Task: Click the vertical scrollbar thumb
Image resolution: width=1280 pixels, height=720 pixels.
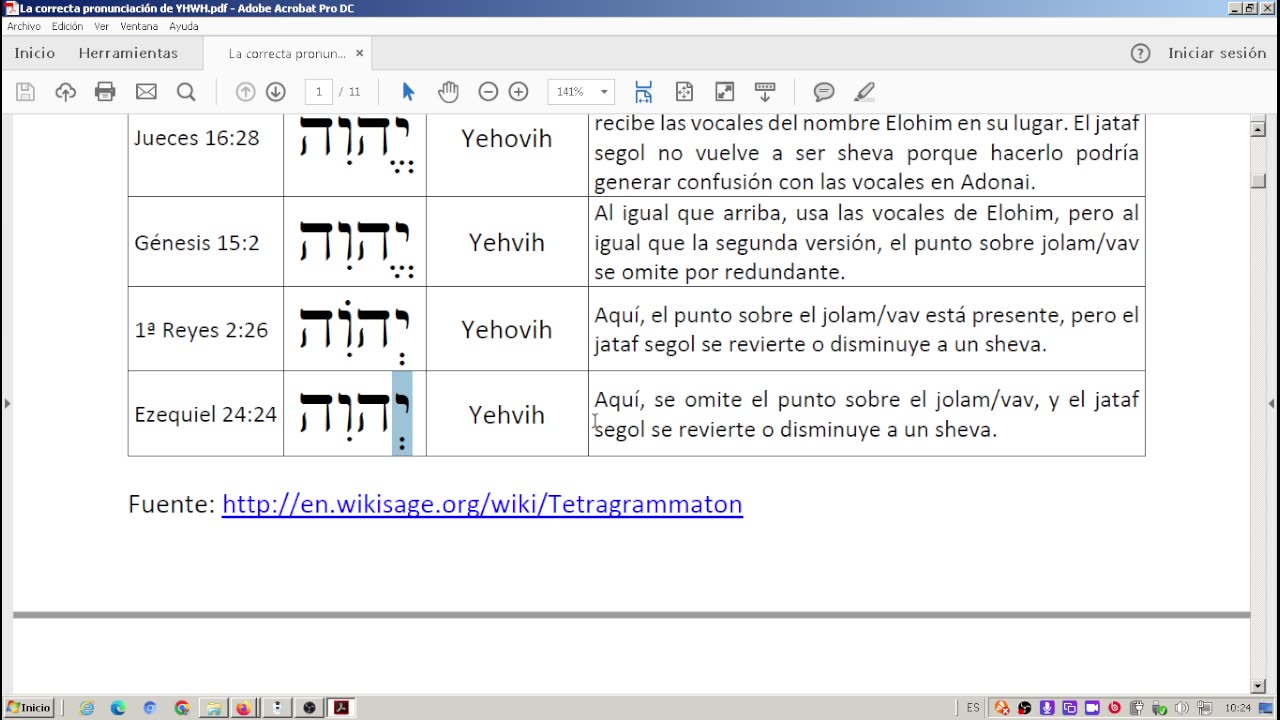Action: click(1259, 180)
